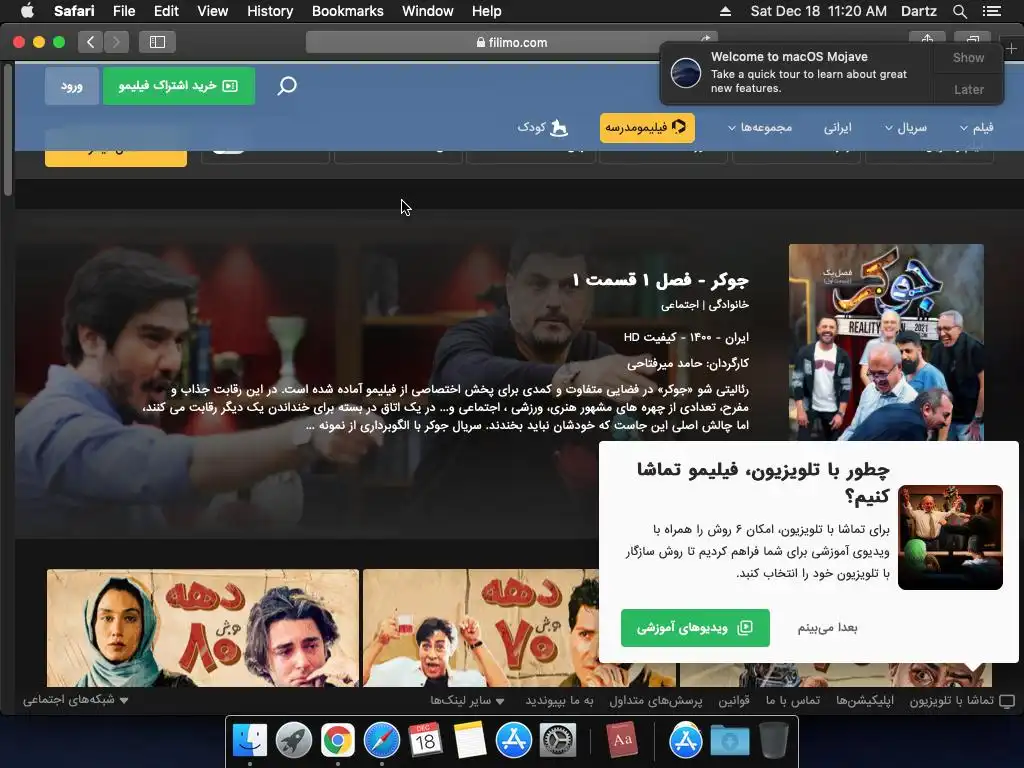Click the فیلیمومدرسه yellow button

click(x=647, y=127)
